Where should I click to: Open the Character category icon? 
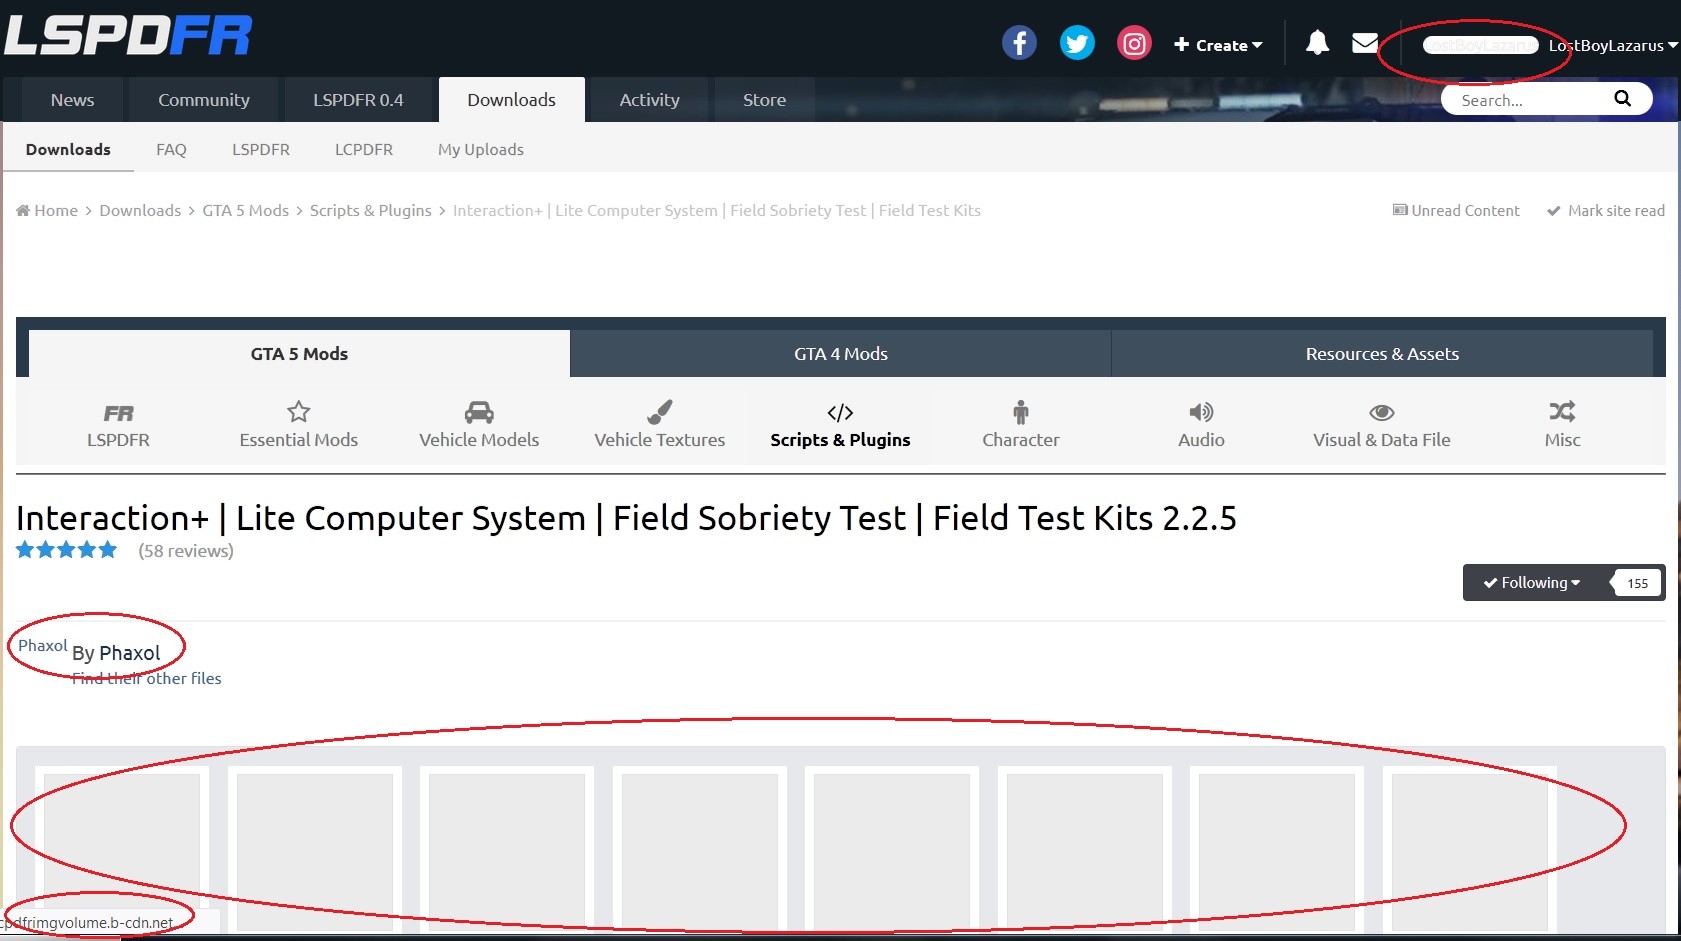(x=1020, y=412)
